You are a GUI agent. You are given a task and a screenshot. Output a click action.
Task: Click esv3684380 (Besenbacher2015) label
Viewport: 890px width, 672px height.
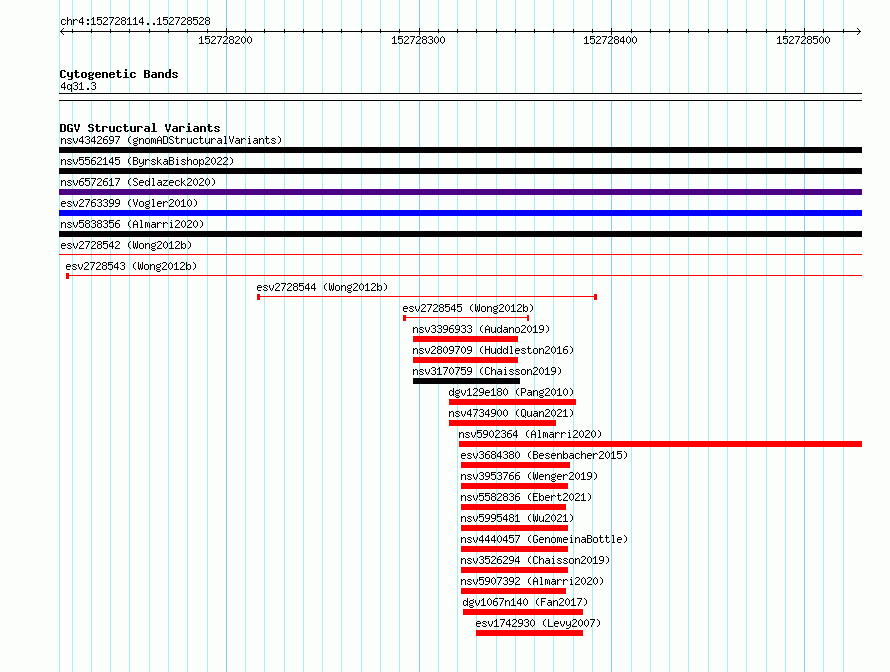point(544,455)
